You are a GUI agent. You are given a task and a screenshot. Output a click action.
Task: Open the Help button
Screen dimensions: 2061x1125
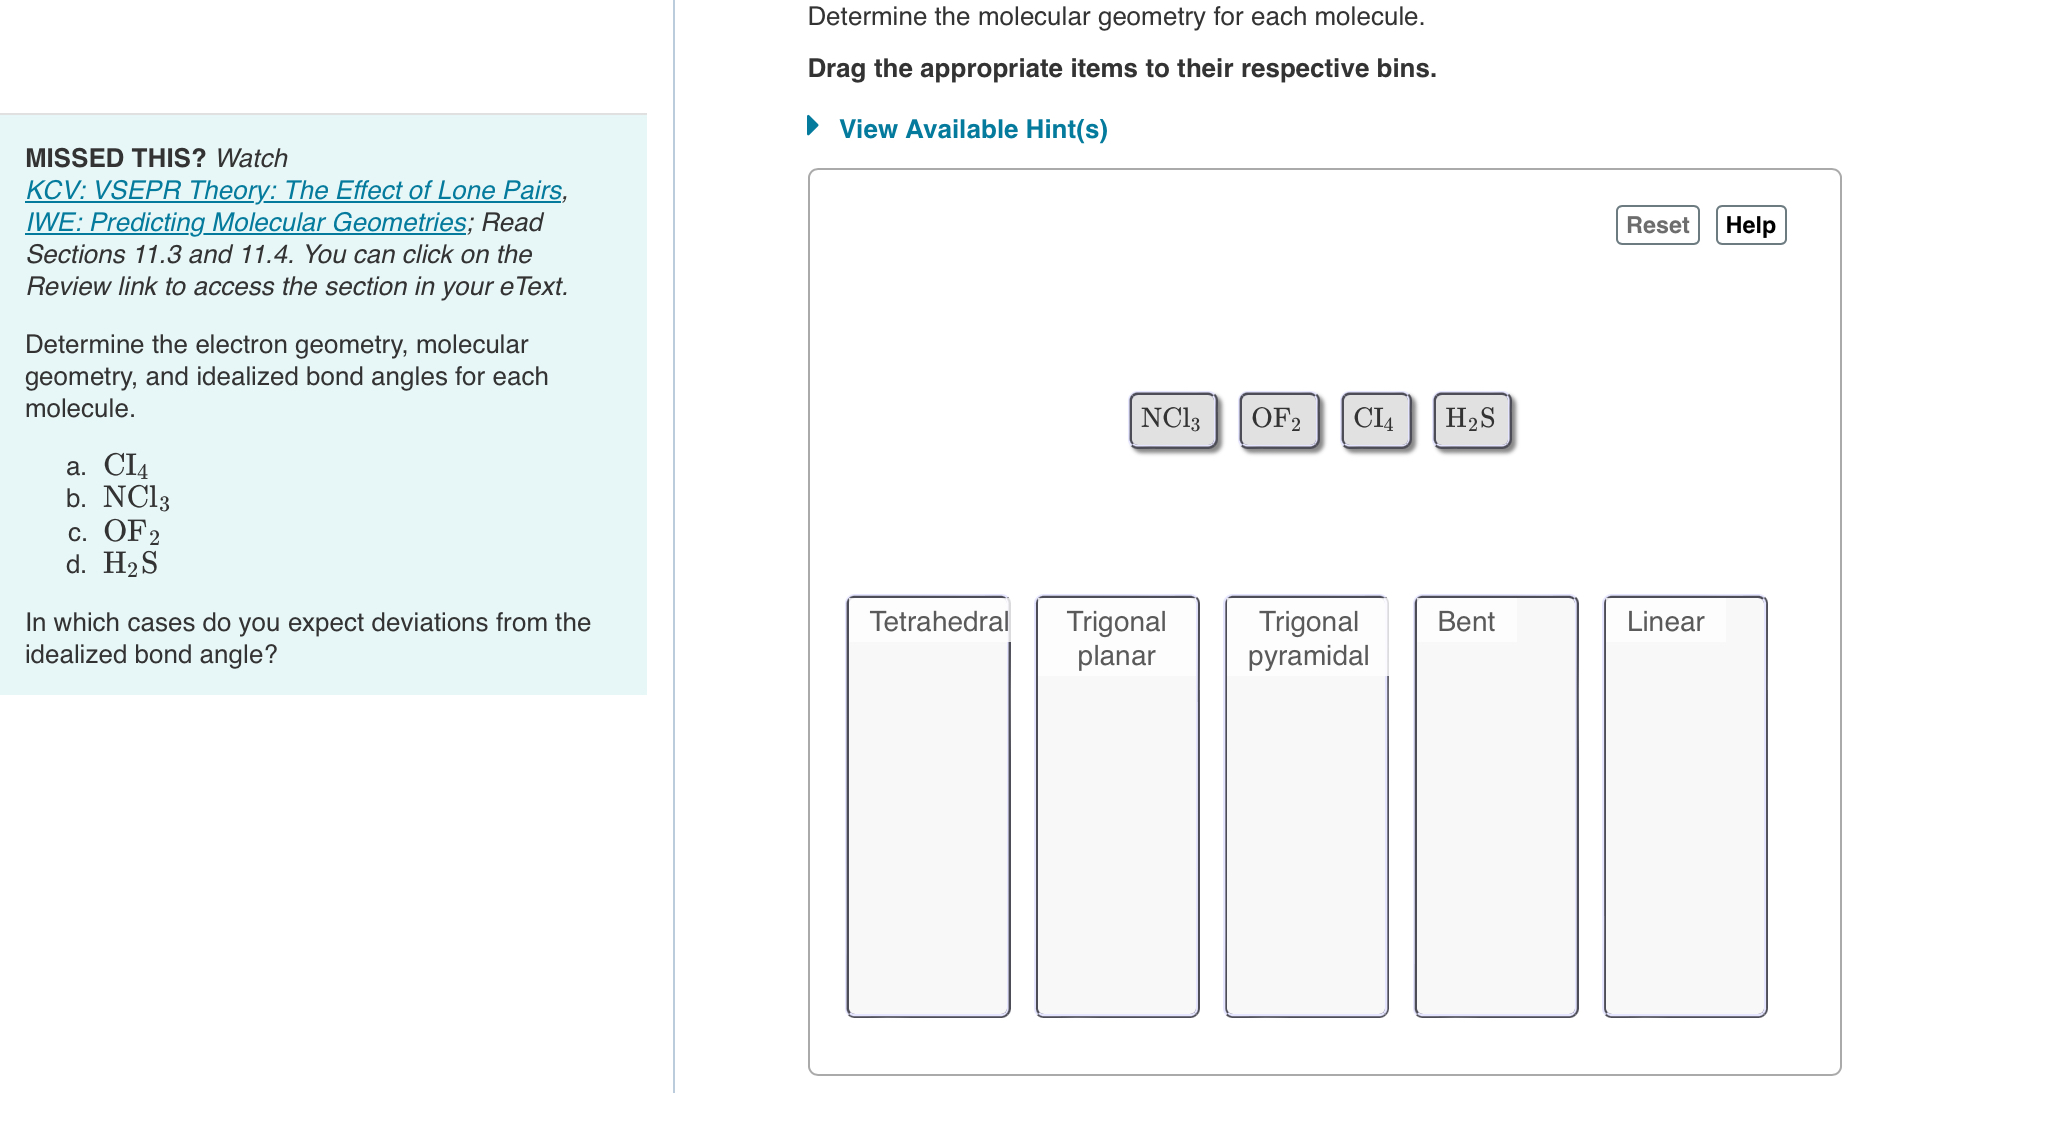[1751, 225]
